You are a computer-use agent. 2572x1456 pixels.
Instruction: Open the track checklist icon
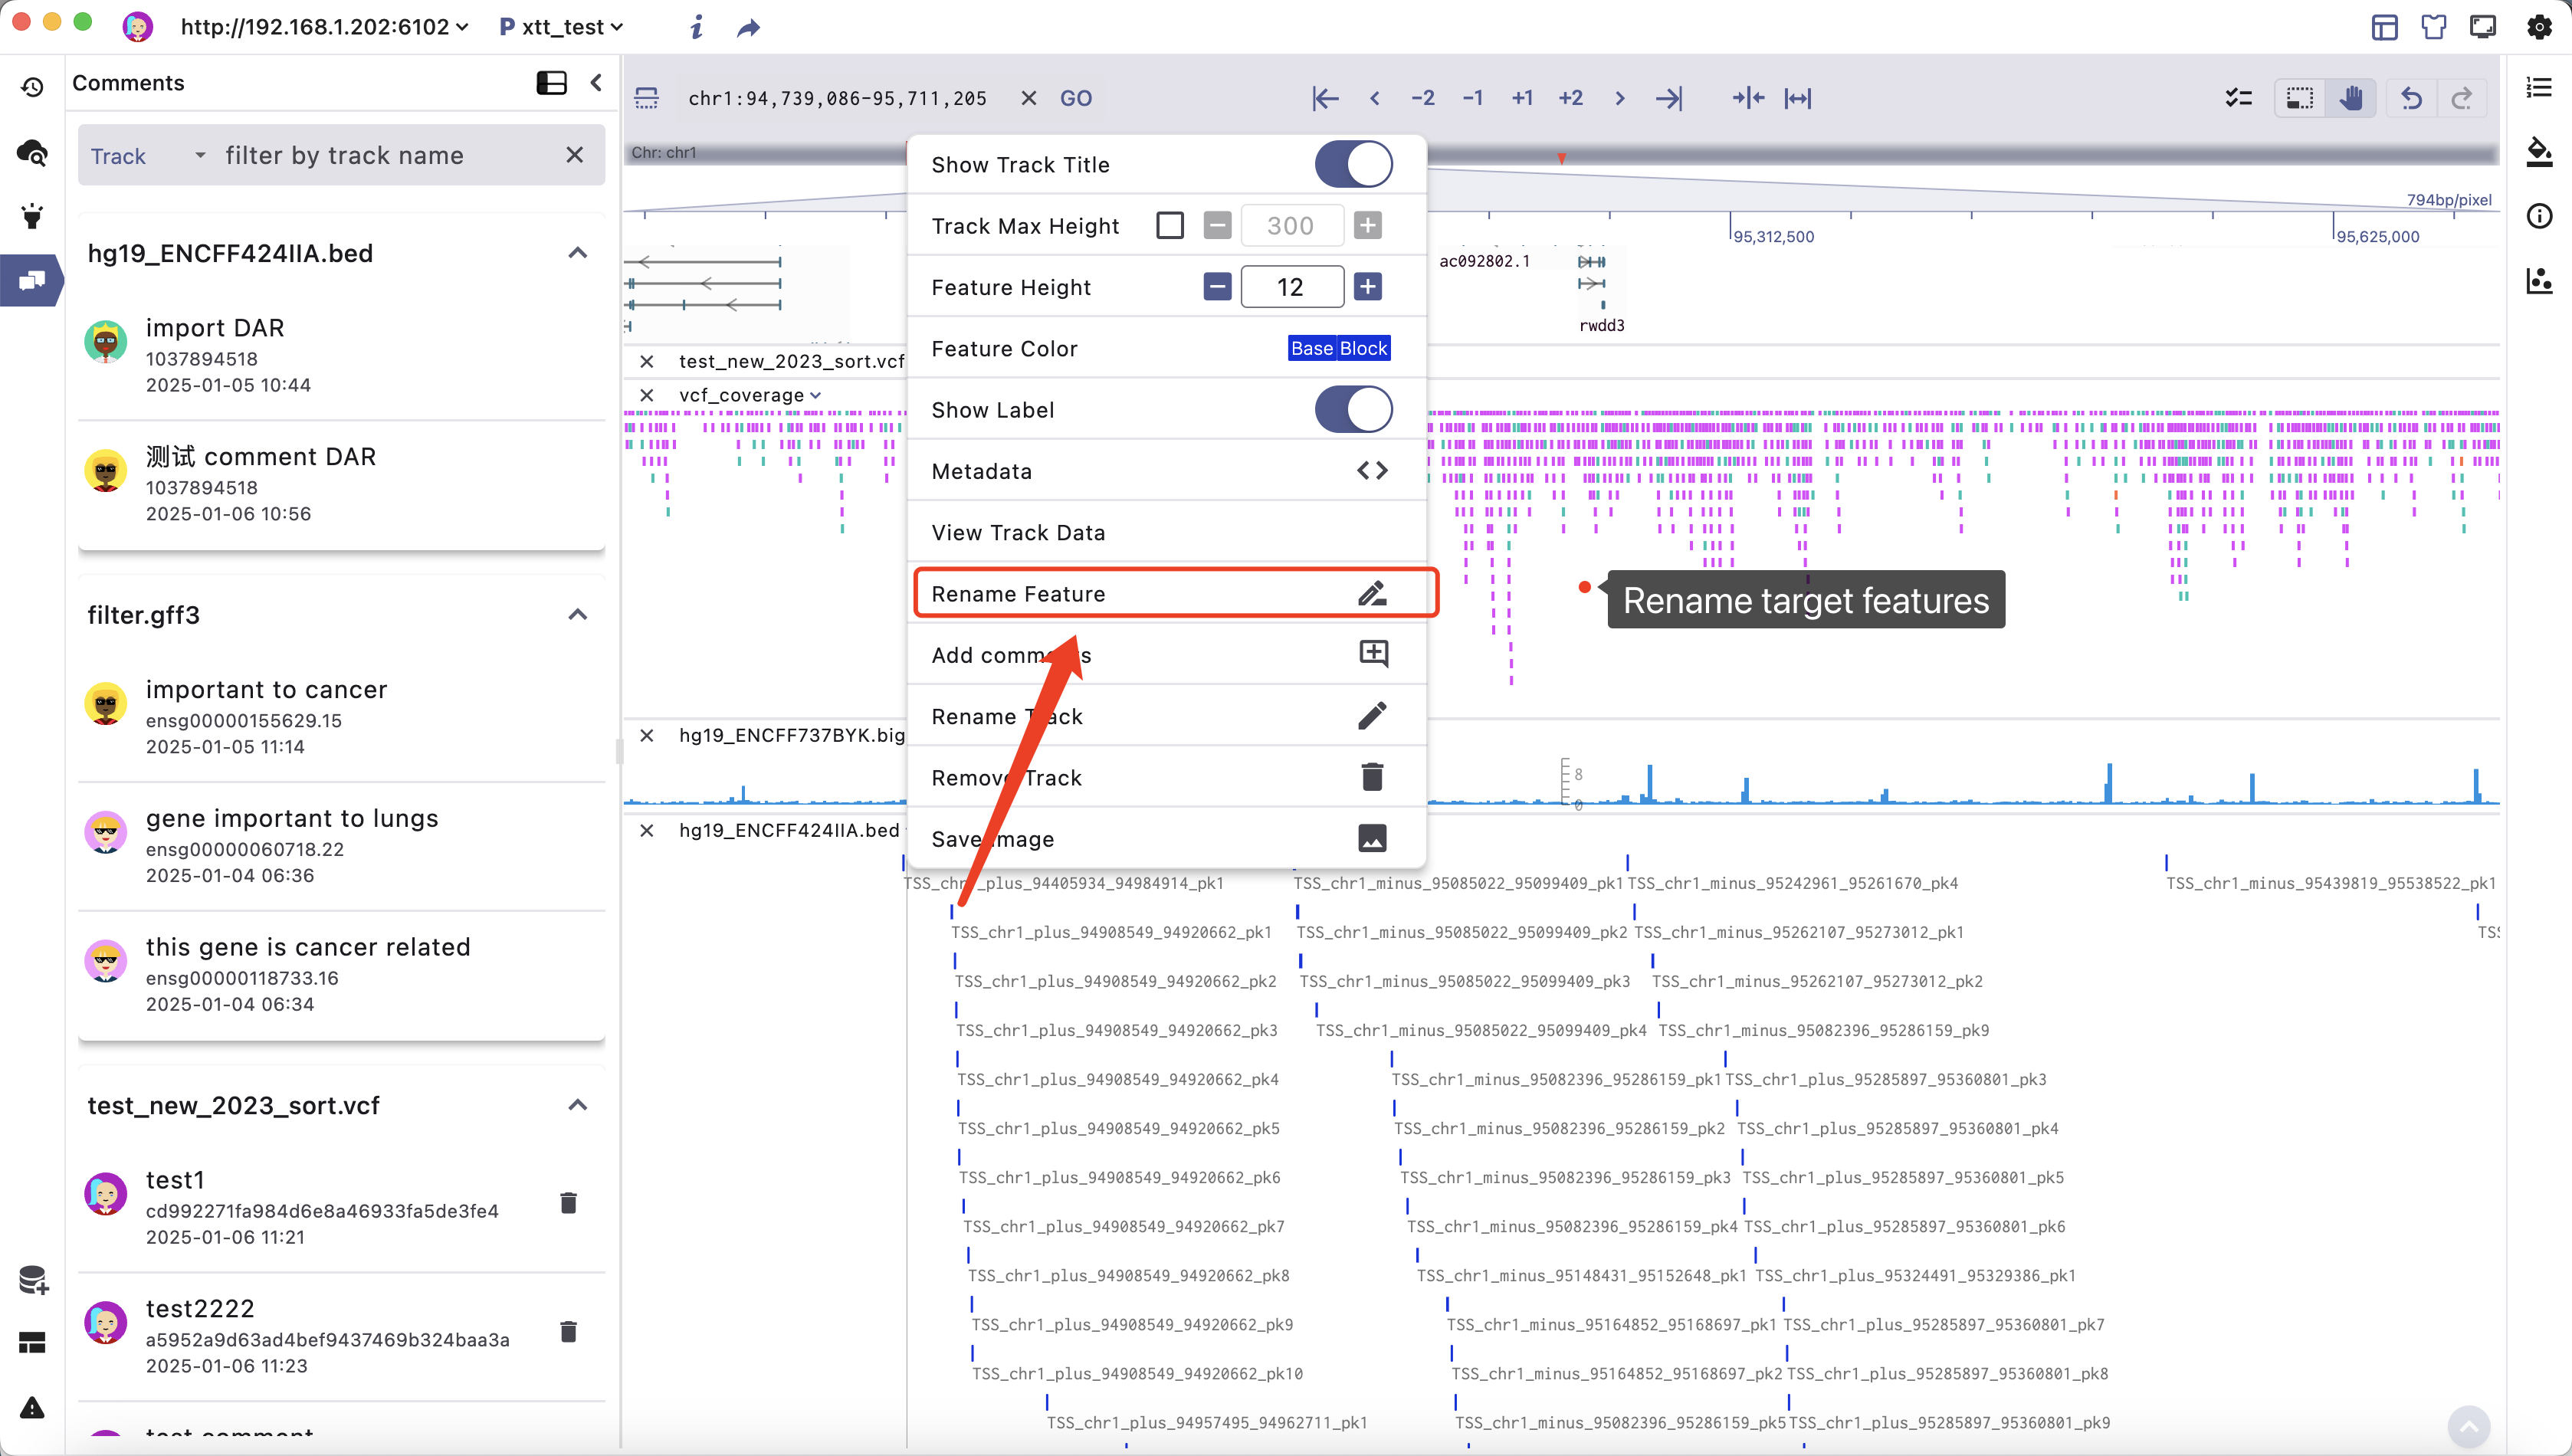2238,98
